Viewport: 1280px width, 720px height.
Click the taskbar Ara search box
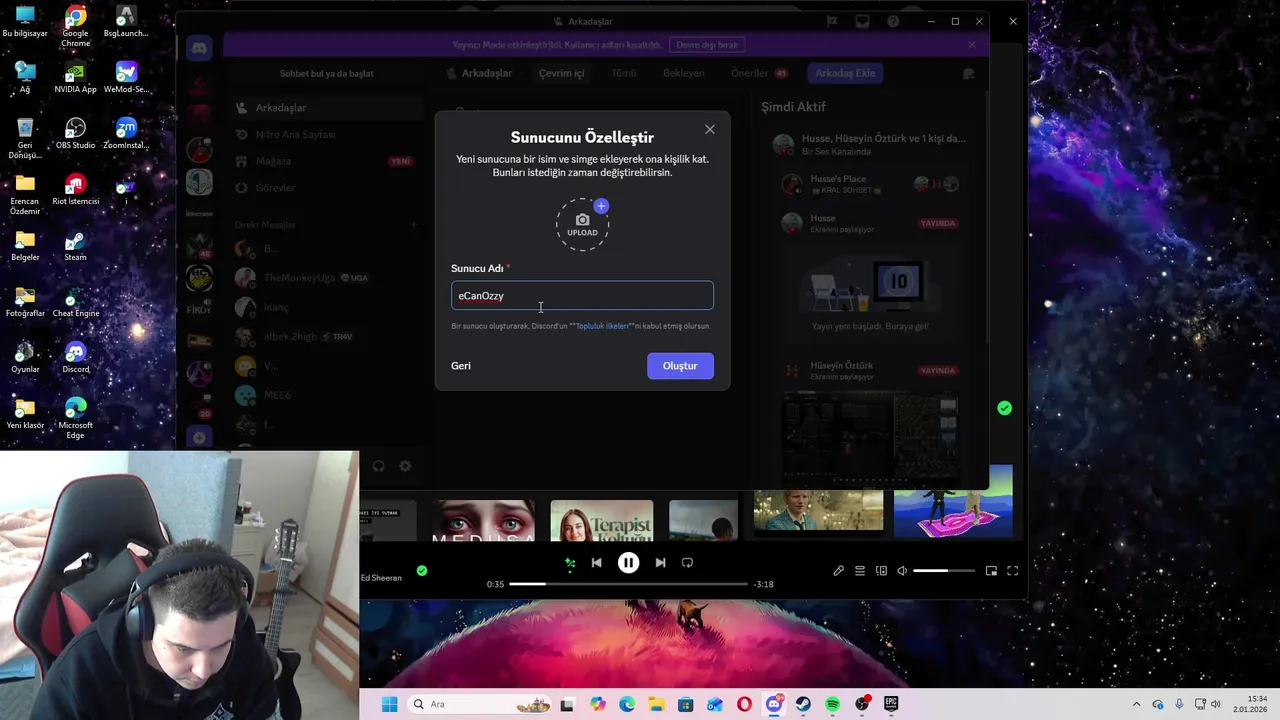pos(480,704)
